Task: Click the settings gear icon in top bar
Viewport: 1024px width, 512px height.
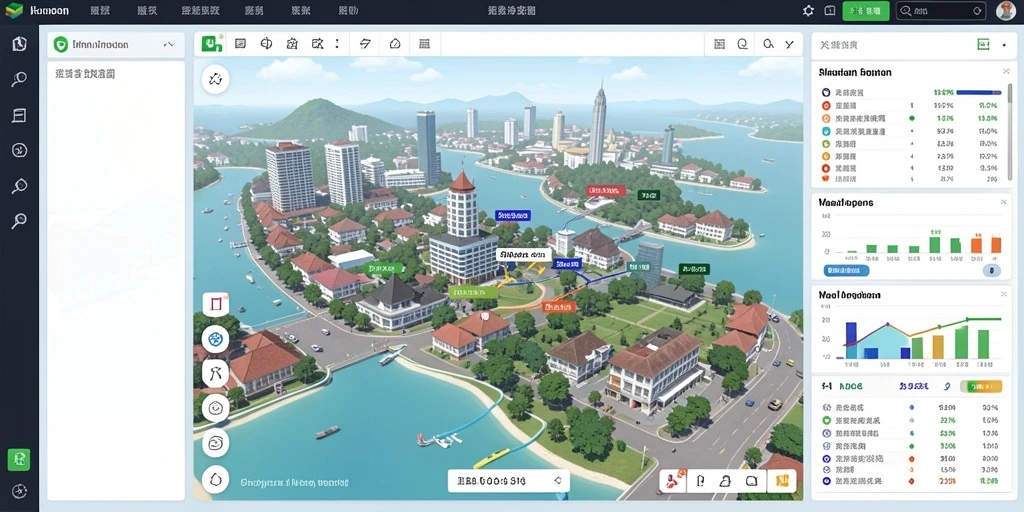Action: [x=808, y=10]
